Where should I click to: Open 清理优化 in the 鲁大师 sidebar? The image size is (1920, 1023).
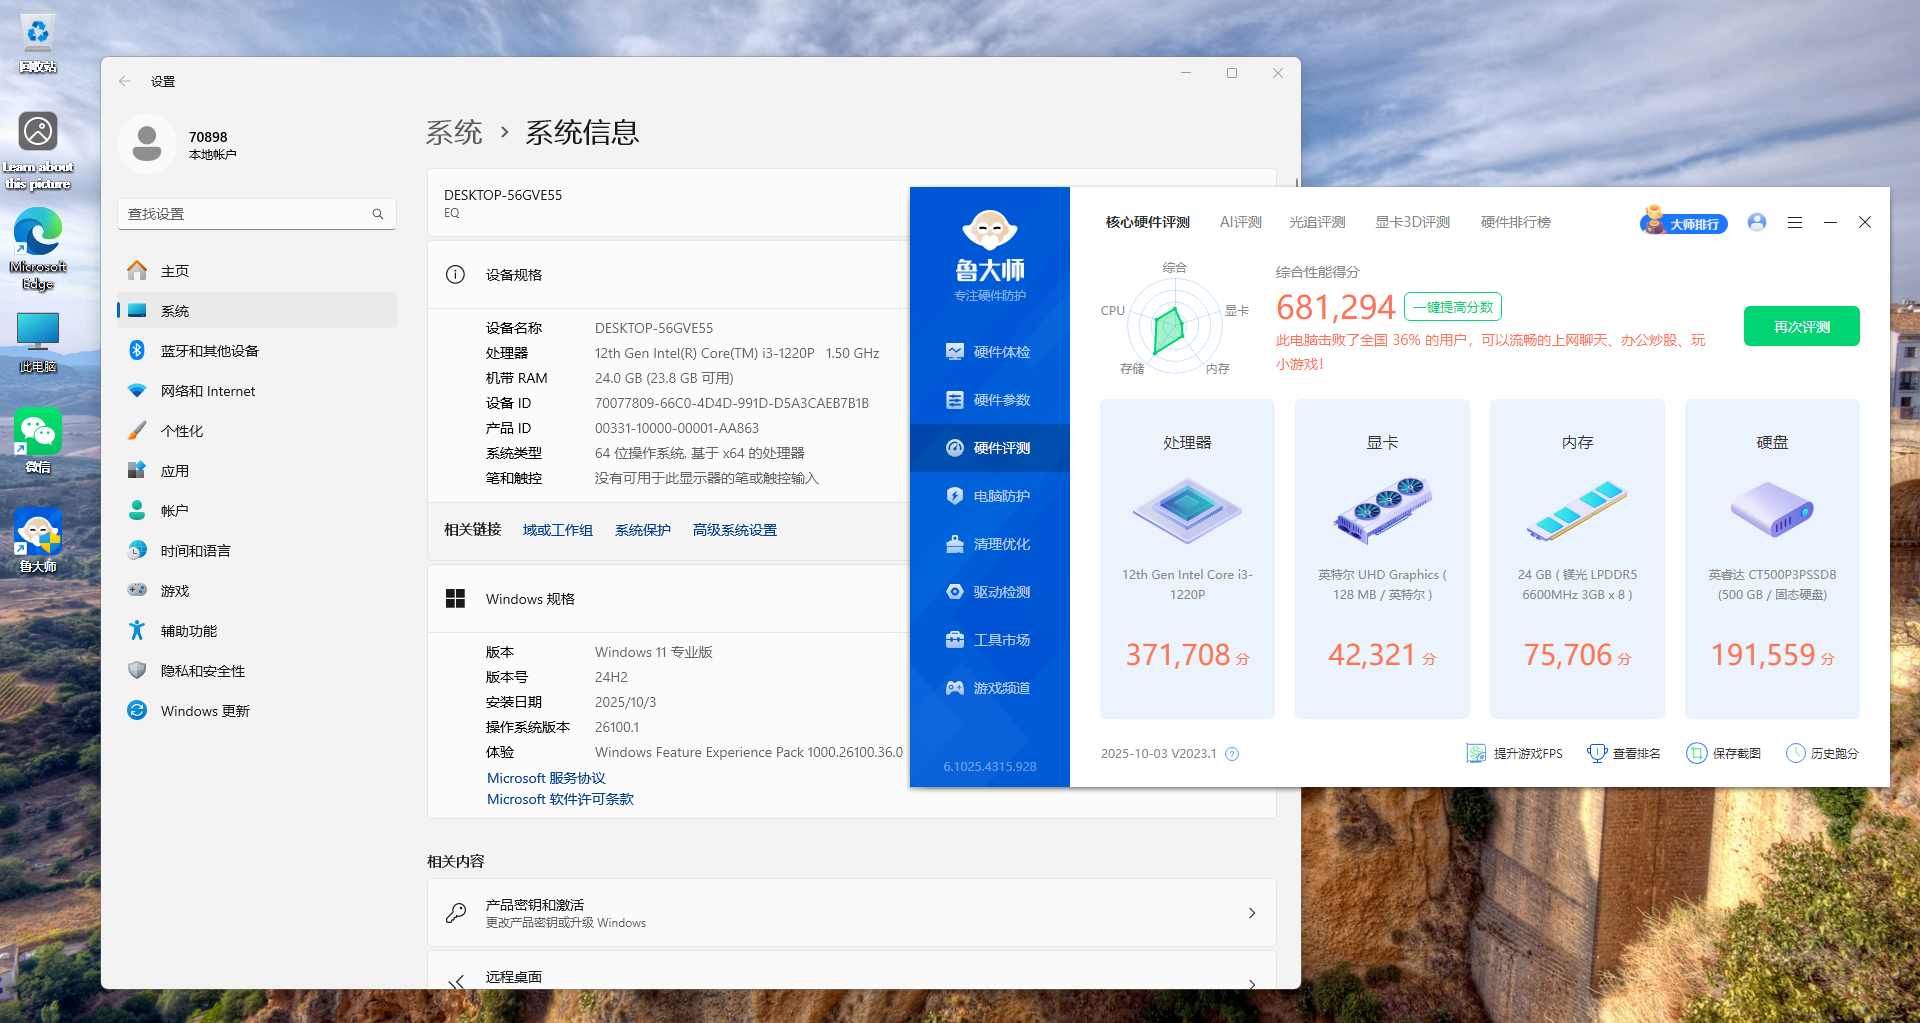tap(989, 544)
